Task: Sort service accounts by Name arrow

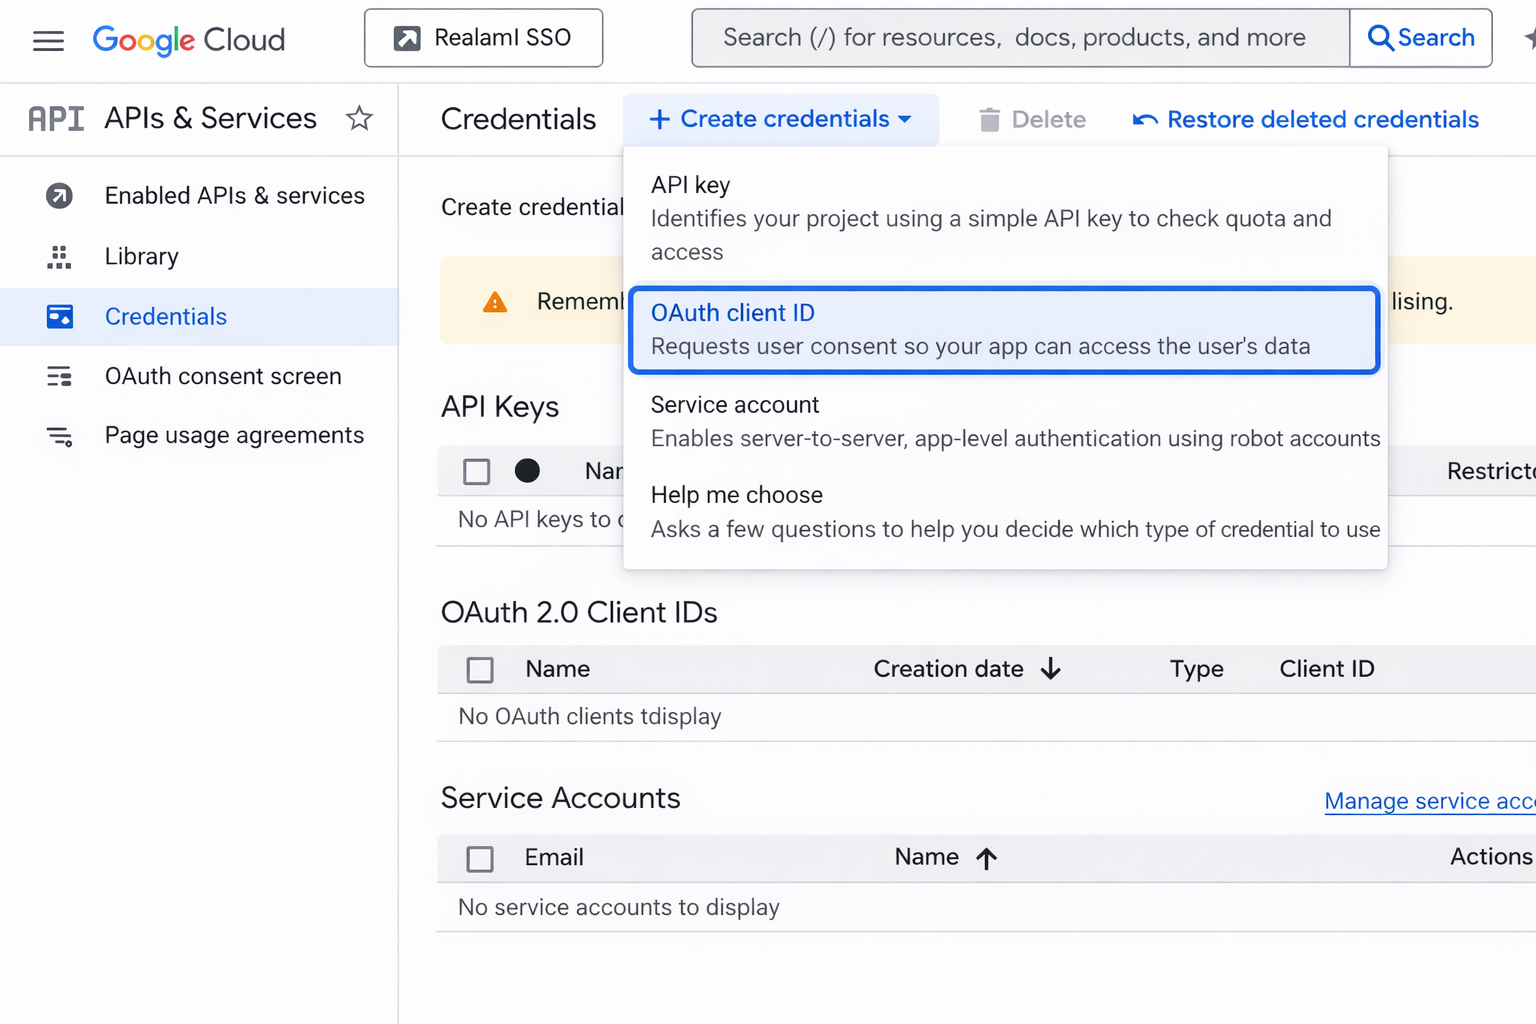Action: click(x=986, y=858)
